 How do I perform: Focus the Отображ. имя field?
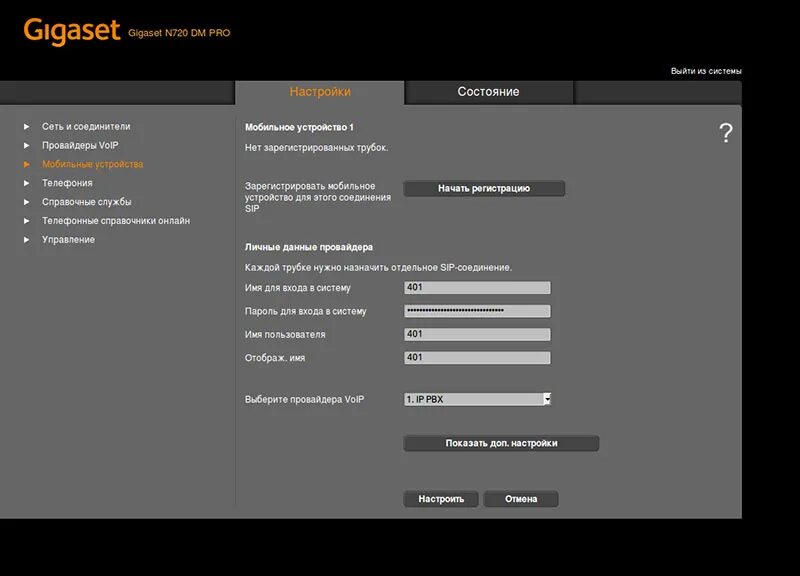click(x=477, y=358)
